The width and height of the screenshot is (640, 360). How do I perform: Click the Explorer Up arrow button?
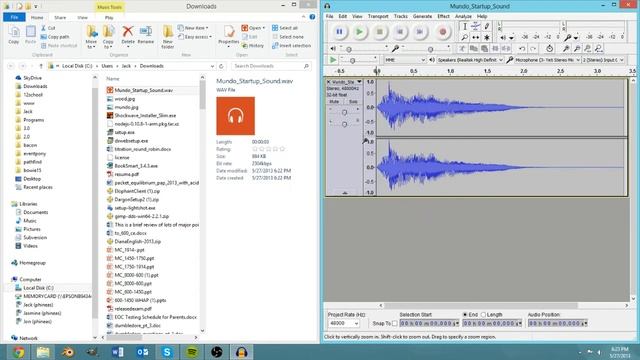tap(41, 66)
